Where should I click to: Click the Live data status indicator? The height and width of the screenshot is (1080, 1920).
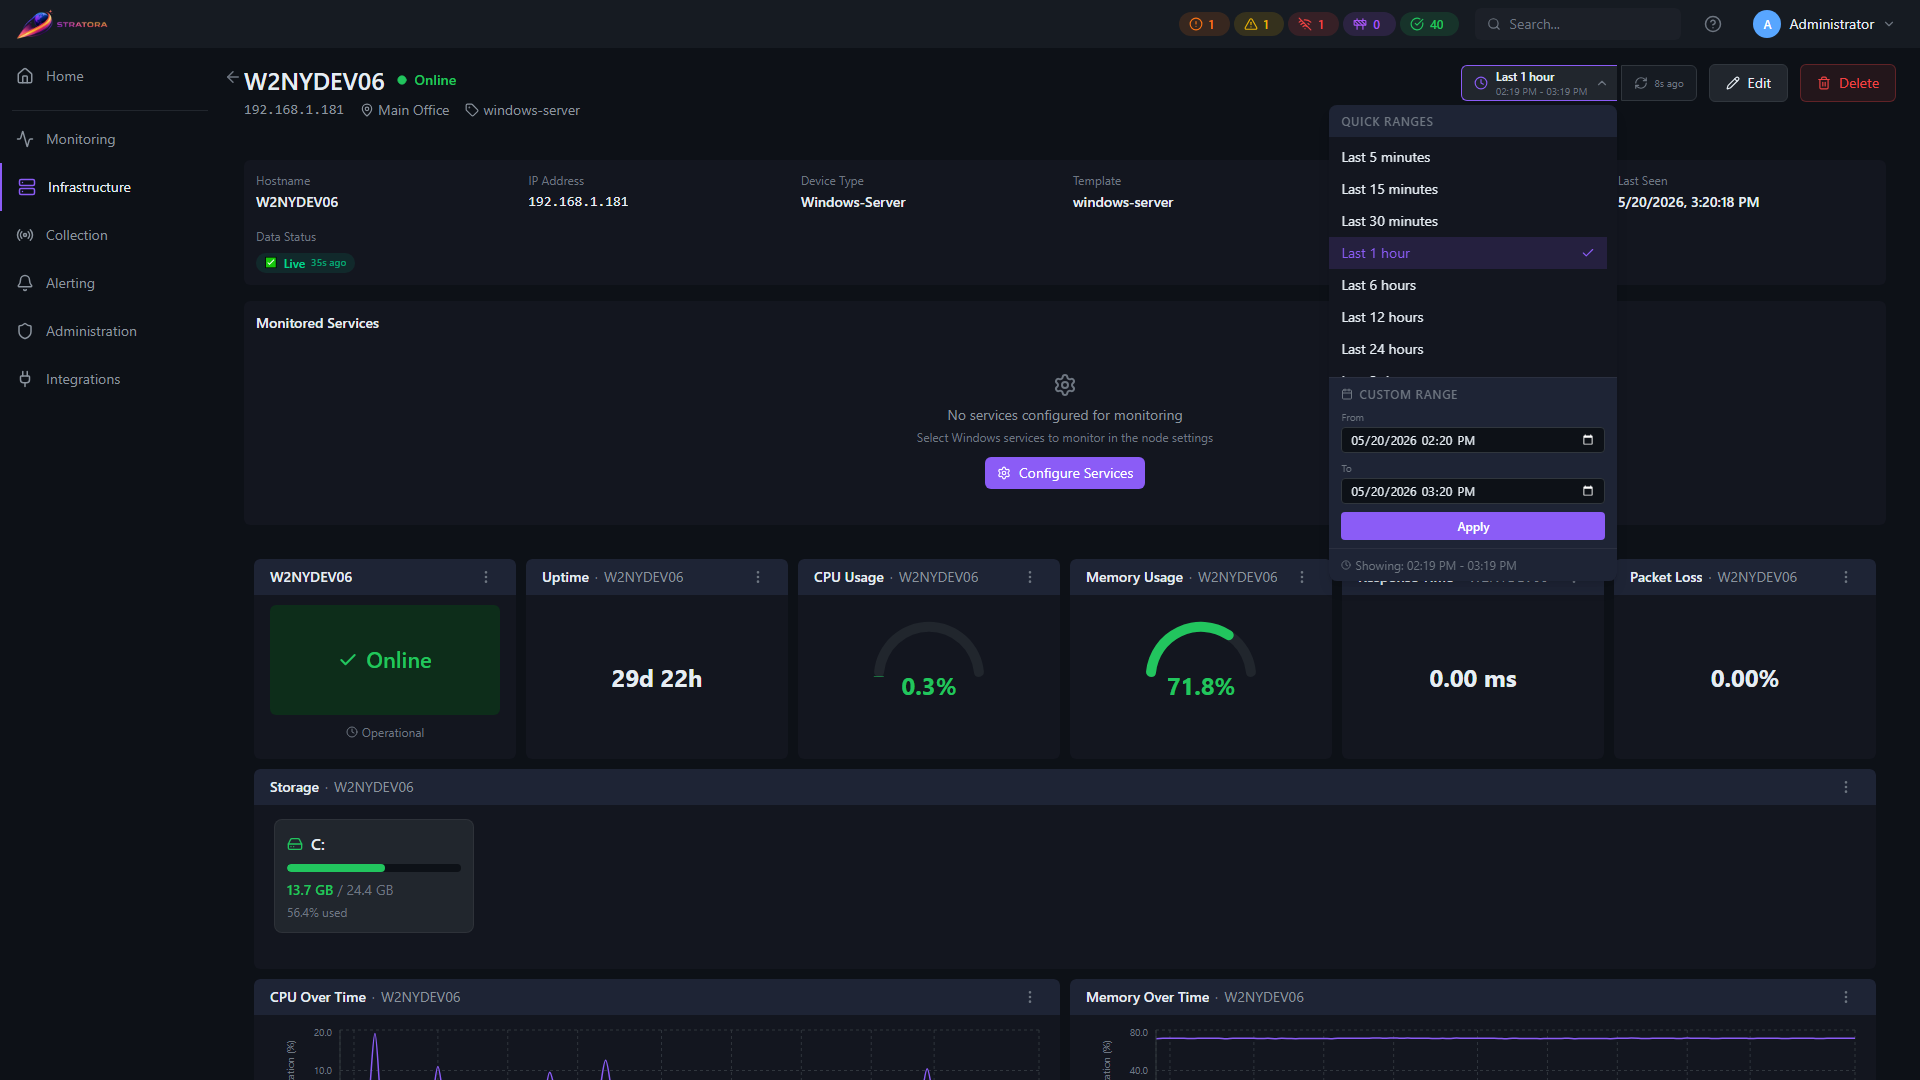(x=306, y=263)
